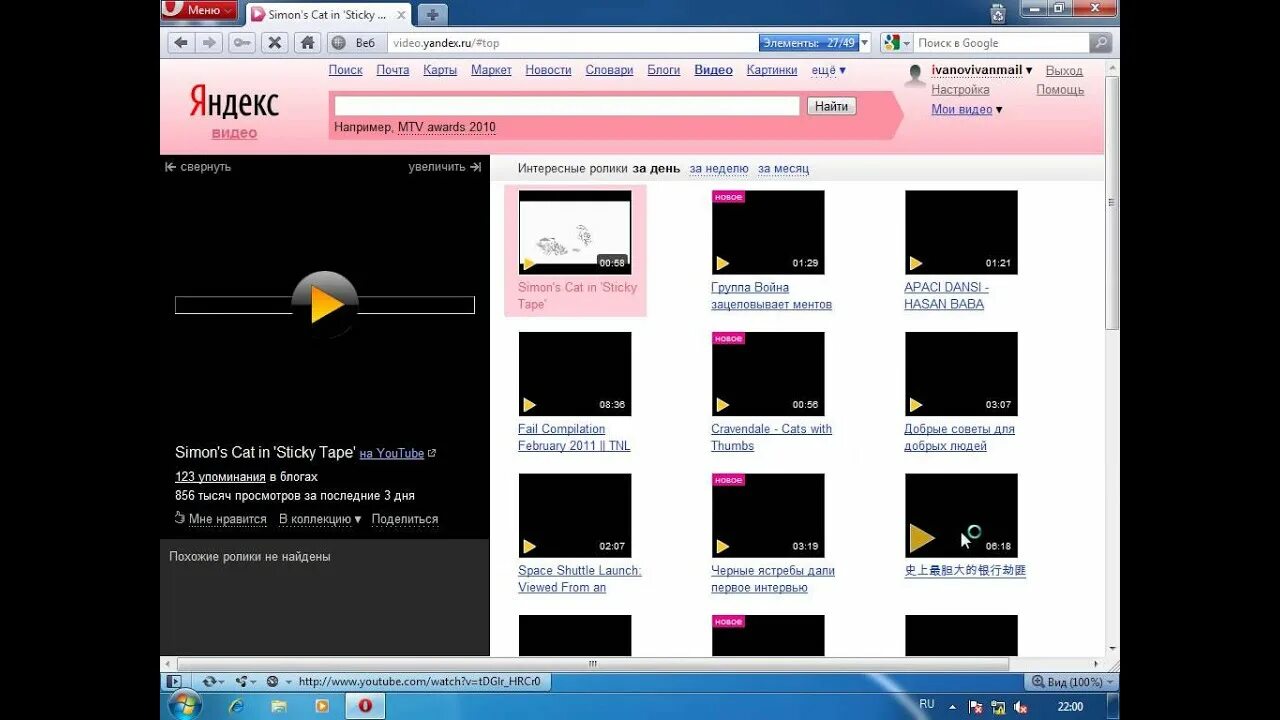
Task: Open a new tab with the plus button
Action: 432,14
